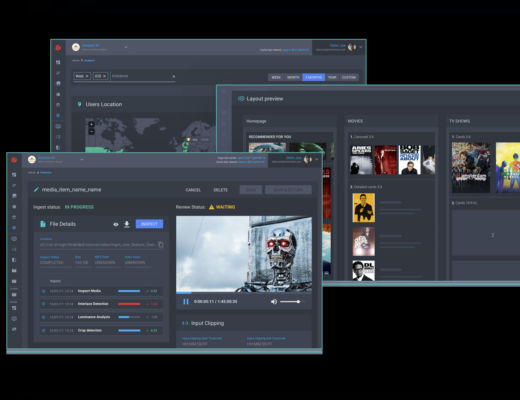Screen dimensions: 520x400
Task: Click the video progress bar under the preview
Action: (x=244, y=292)
